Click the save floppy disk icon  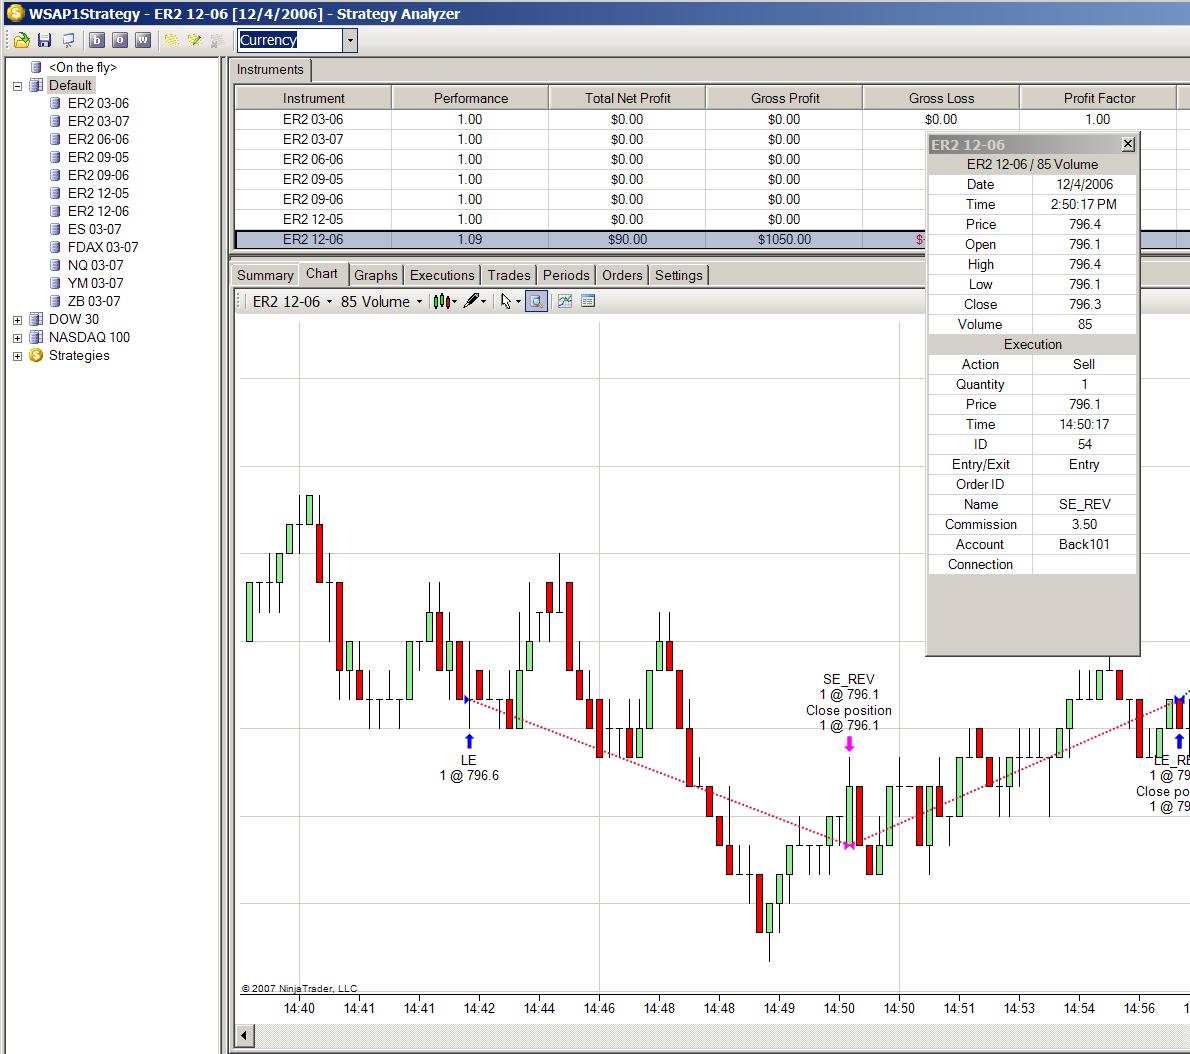point(45,40)
